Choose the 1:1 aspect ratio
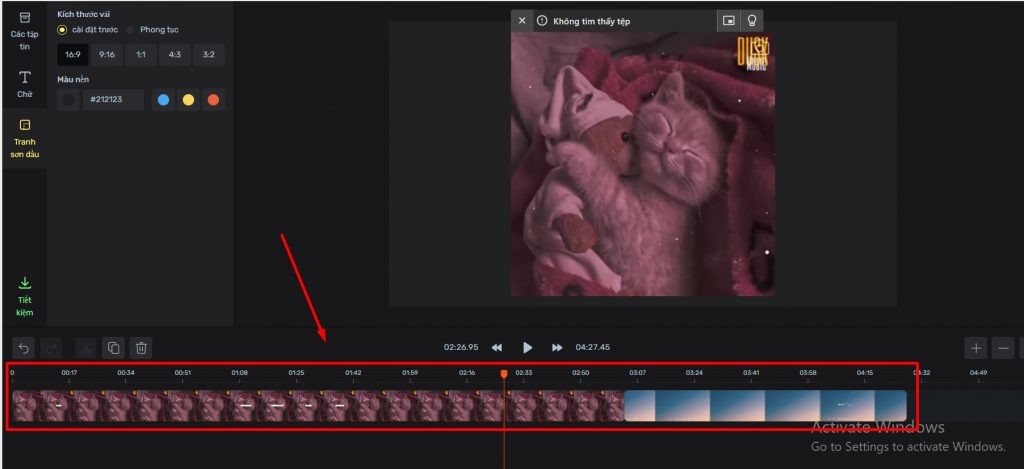 140,55
